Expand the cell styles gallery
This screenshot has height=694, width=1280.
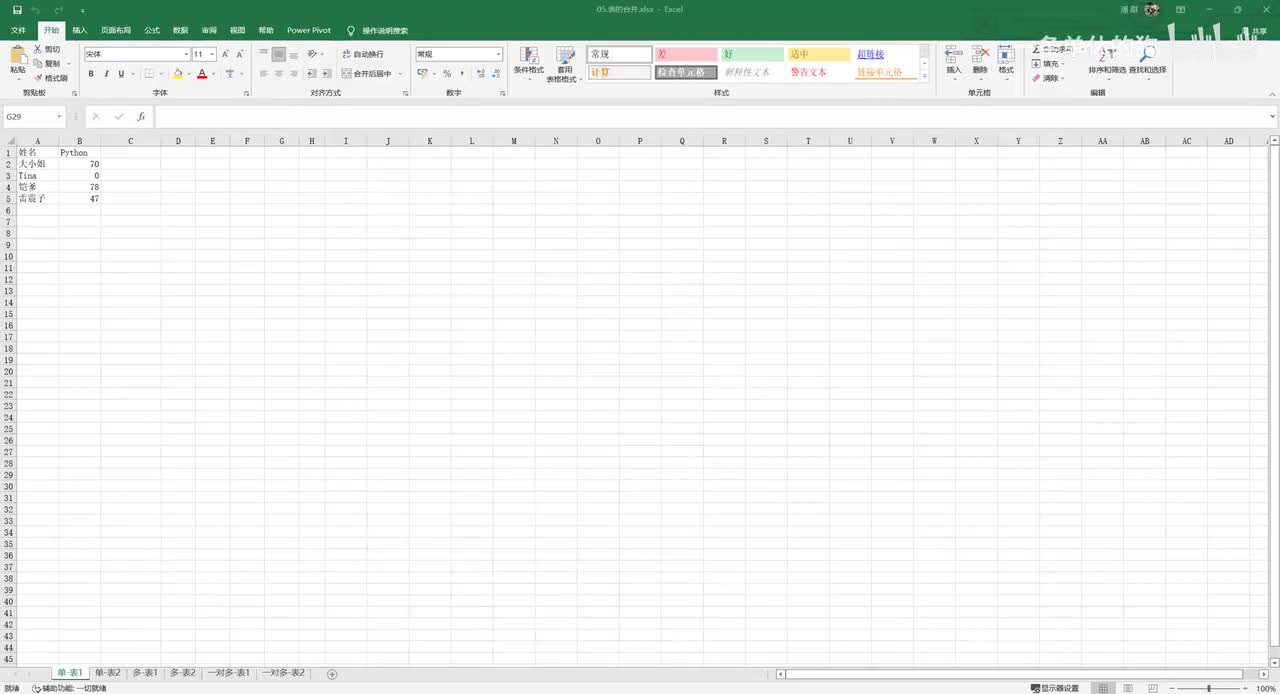tap(924, 76)
